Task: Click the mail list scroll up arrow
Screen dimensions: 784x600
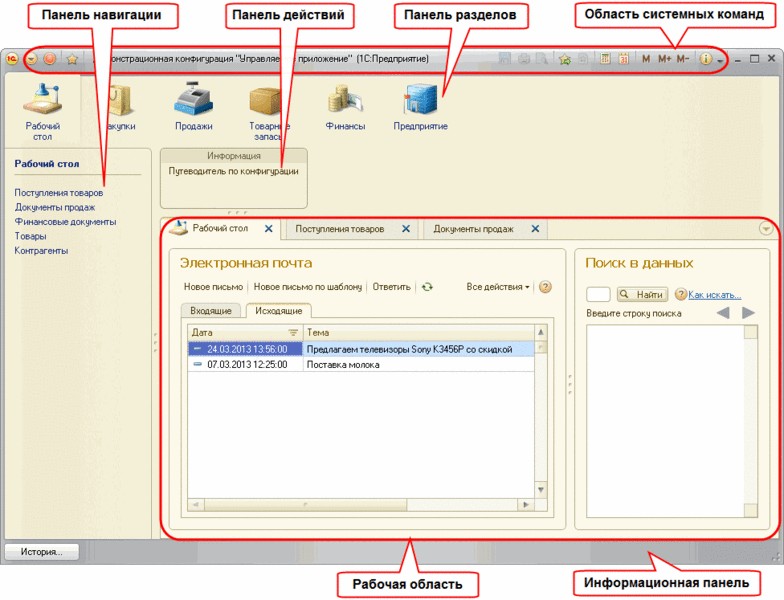Action: coord(540,332)
